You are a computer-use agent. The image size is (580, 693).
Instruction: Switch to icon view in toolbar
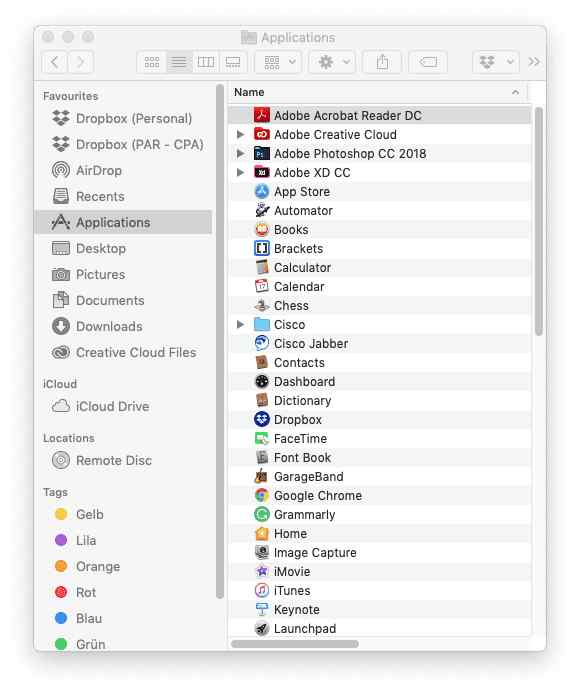click(x=152, y=62)
